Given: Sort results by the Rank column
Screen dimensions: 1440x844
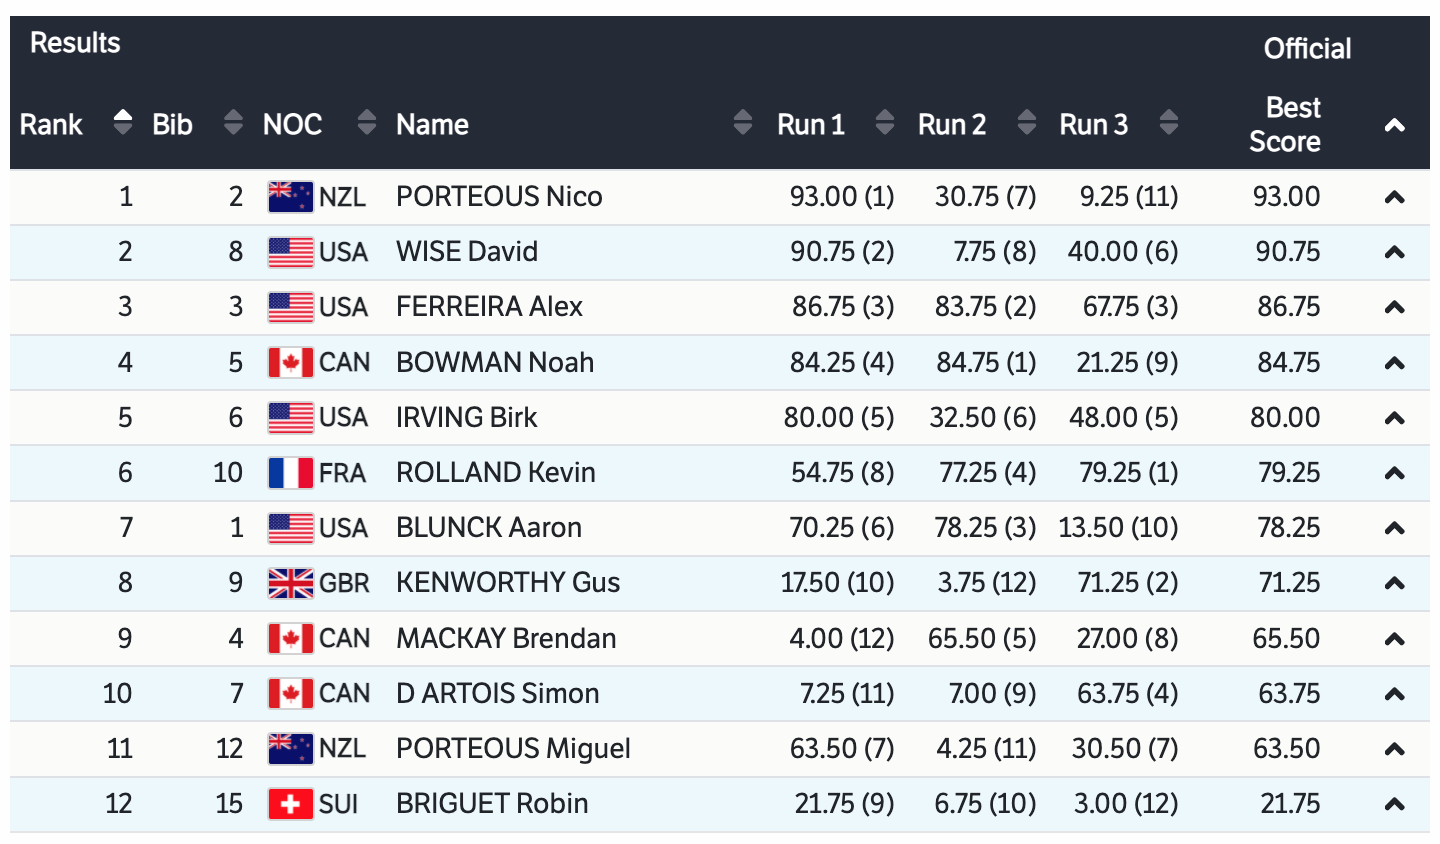Looking at the screenshot, I should click(123, 123).
